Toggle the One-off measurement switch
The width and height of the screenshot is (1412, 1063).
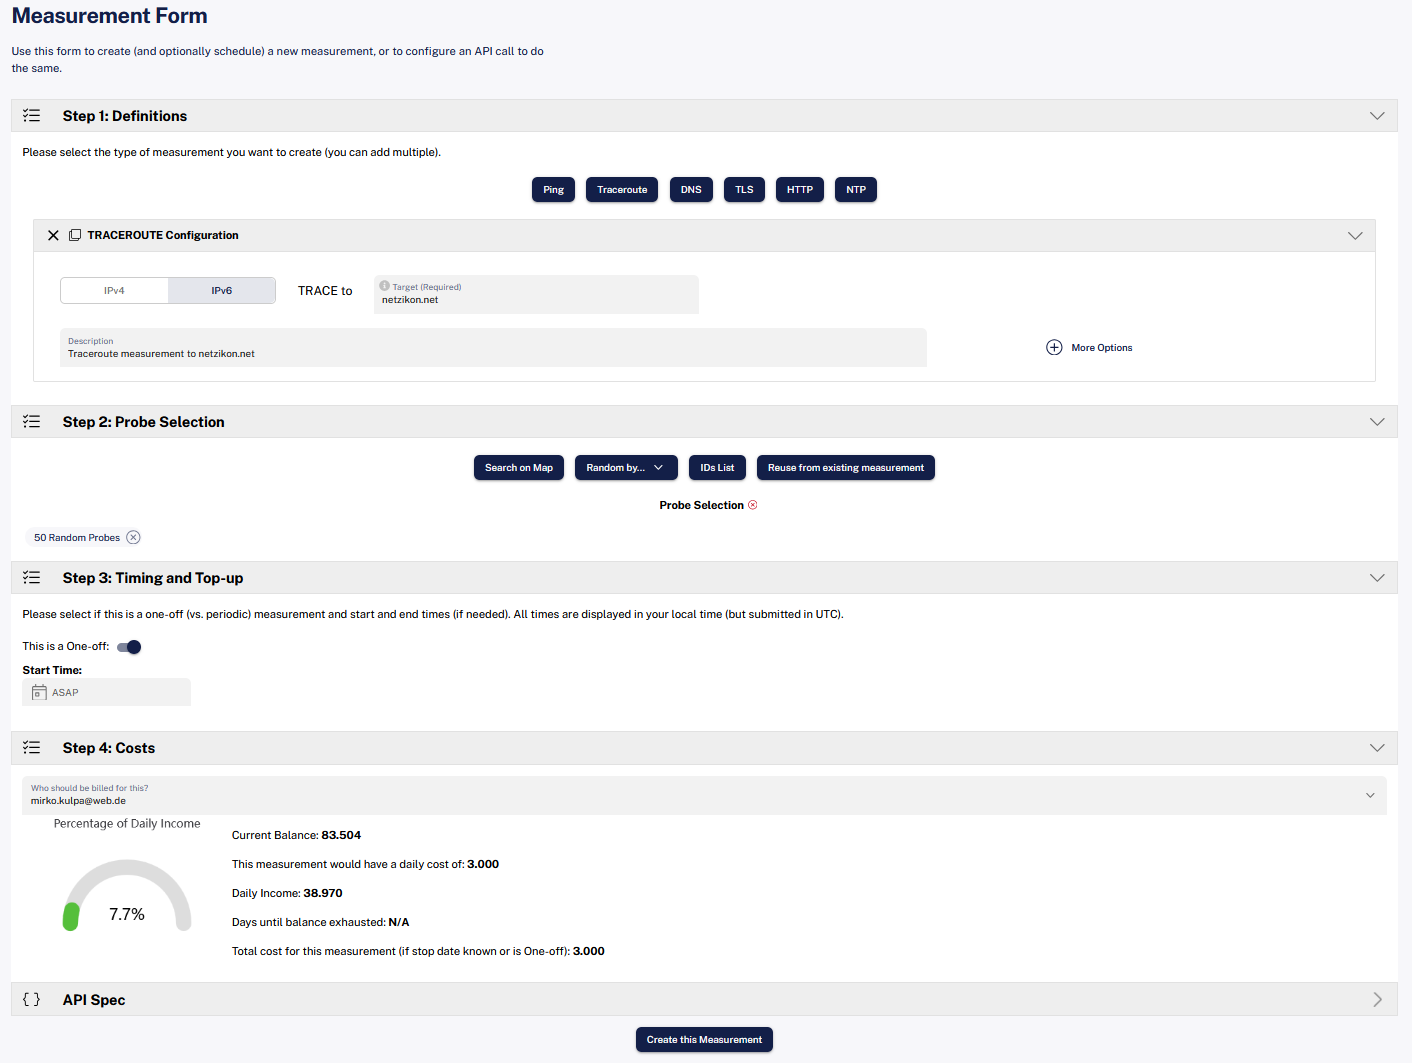[x=129, y=647]
